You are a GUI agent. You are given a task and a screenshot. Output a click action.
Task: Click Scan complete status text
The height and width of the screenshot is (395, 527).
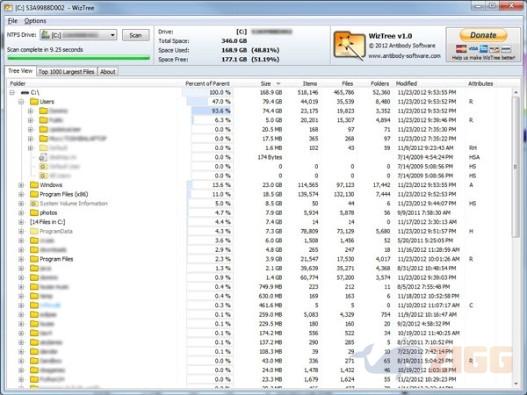point(45,50)
